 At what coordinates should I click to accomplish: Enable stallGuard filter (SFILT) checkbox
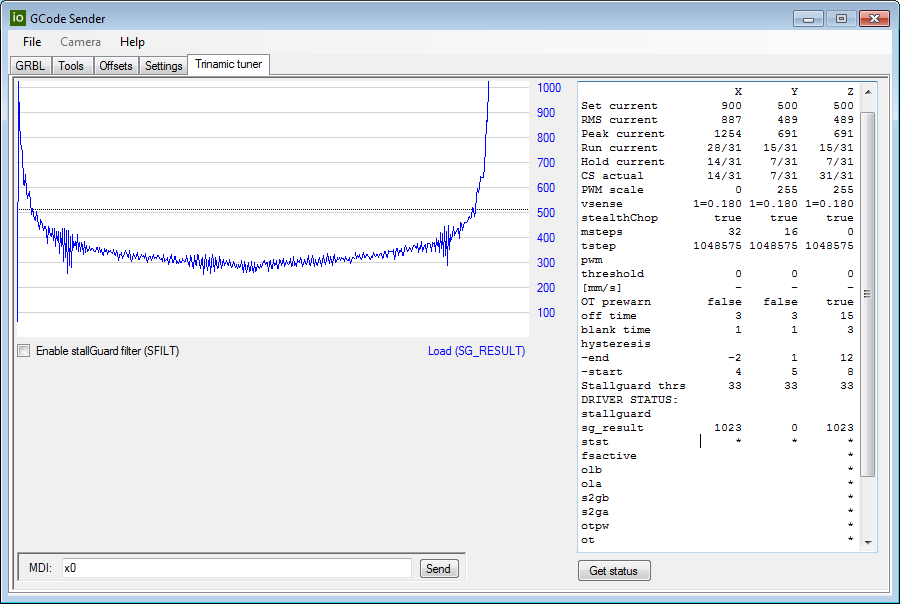pyautogui.click(x=24, y=351)
